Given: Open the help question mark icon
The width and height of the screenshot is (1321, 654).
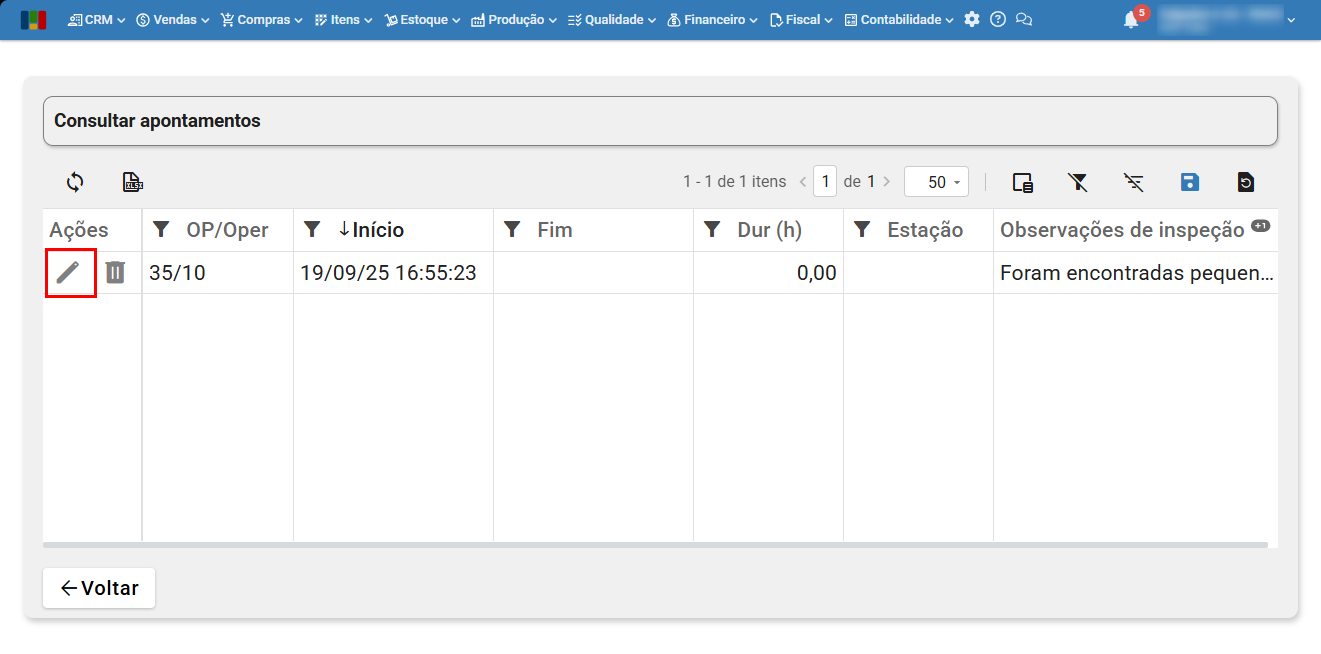Looking at the screenshot, I should 998,20.
